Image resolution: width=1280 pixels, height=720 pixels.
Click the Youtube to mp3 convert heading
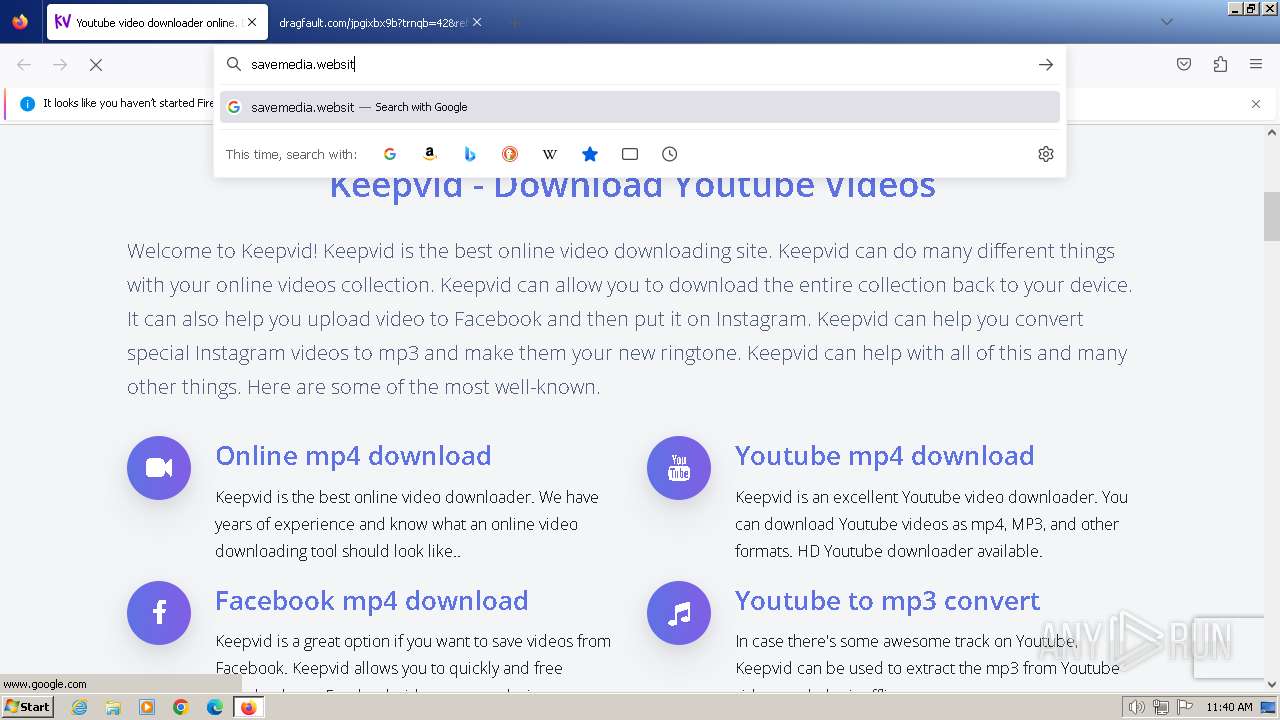click(887, 601)
